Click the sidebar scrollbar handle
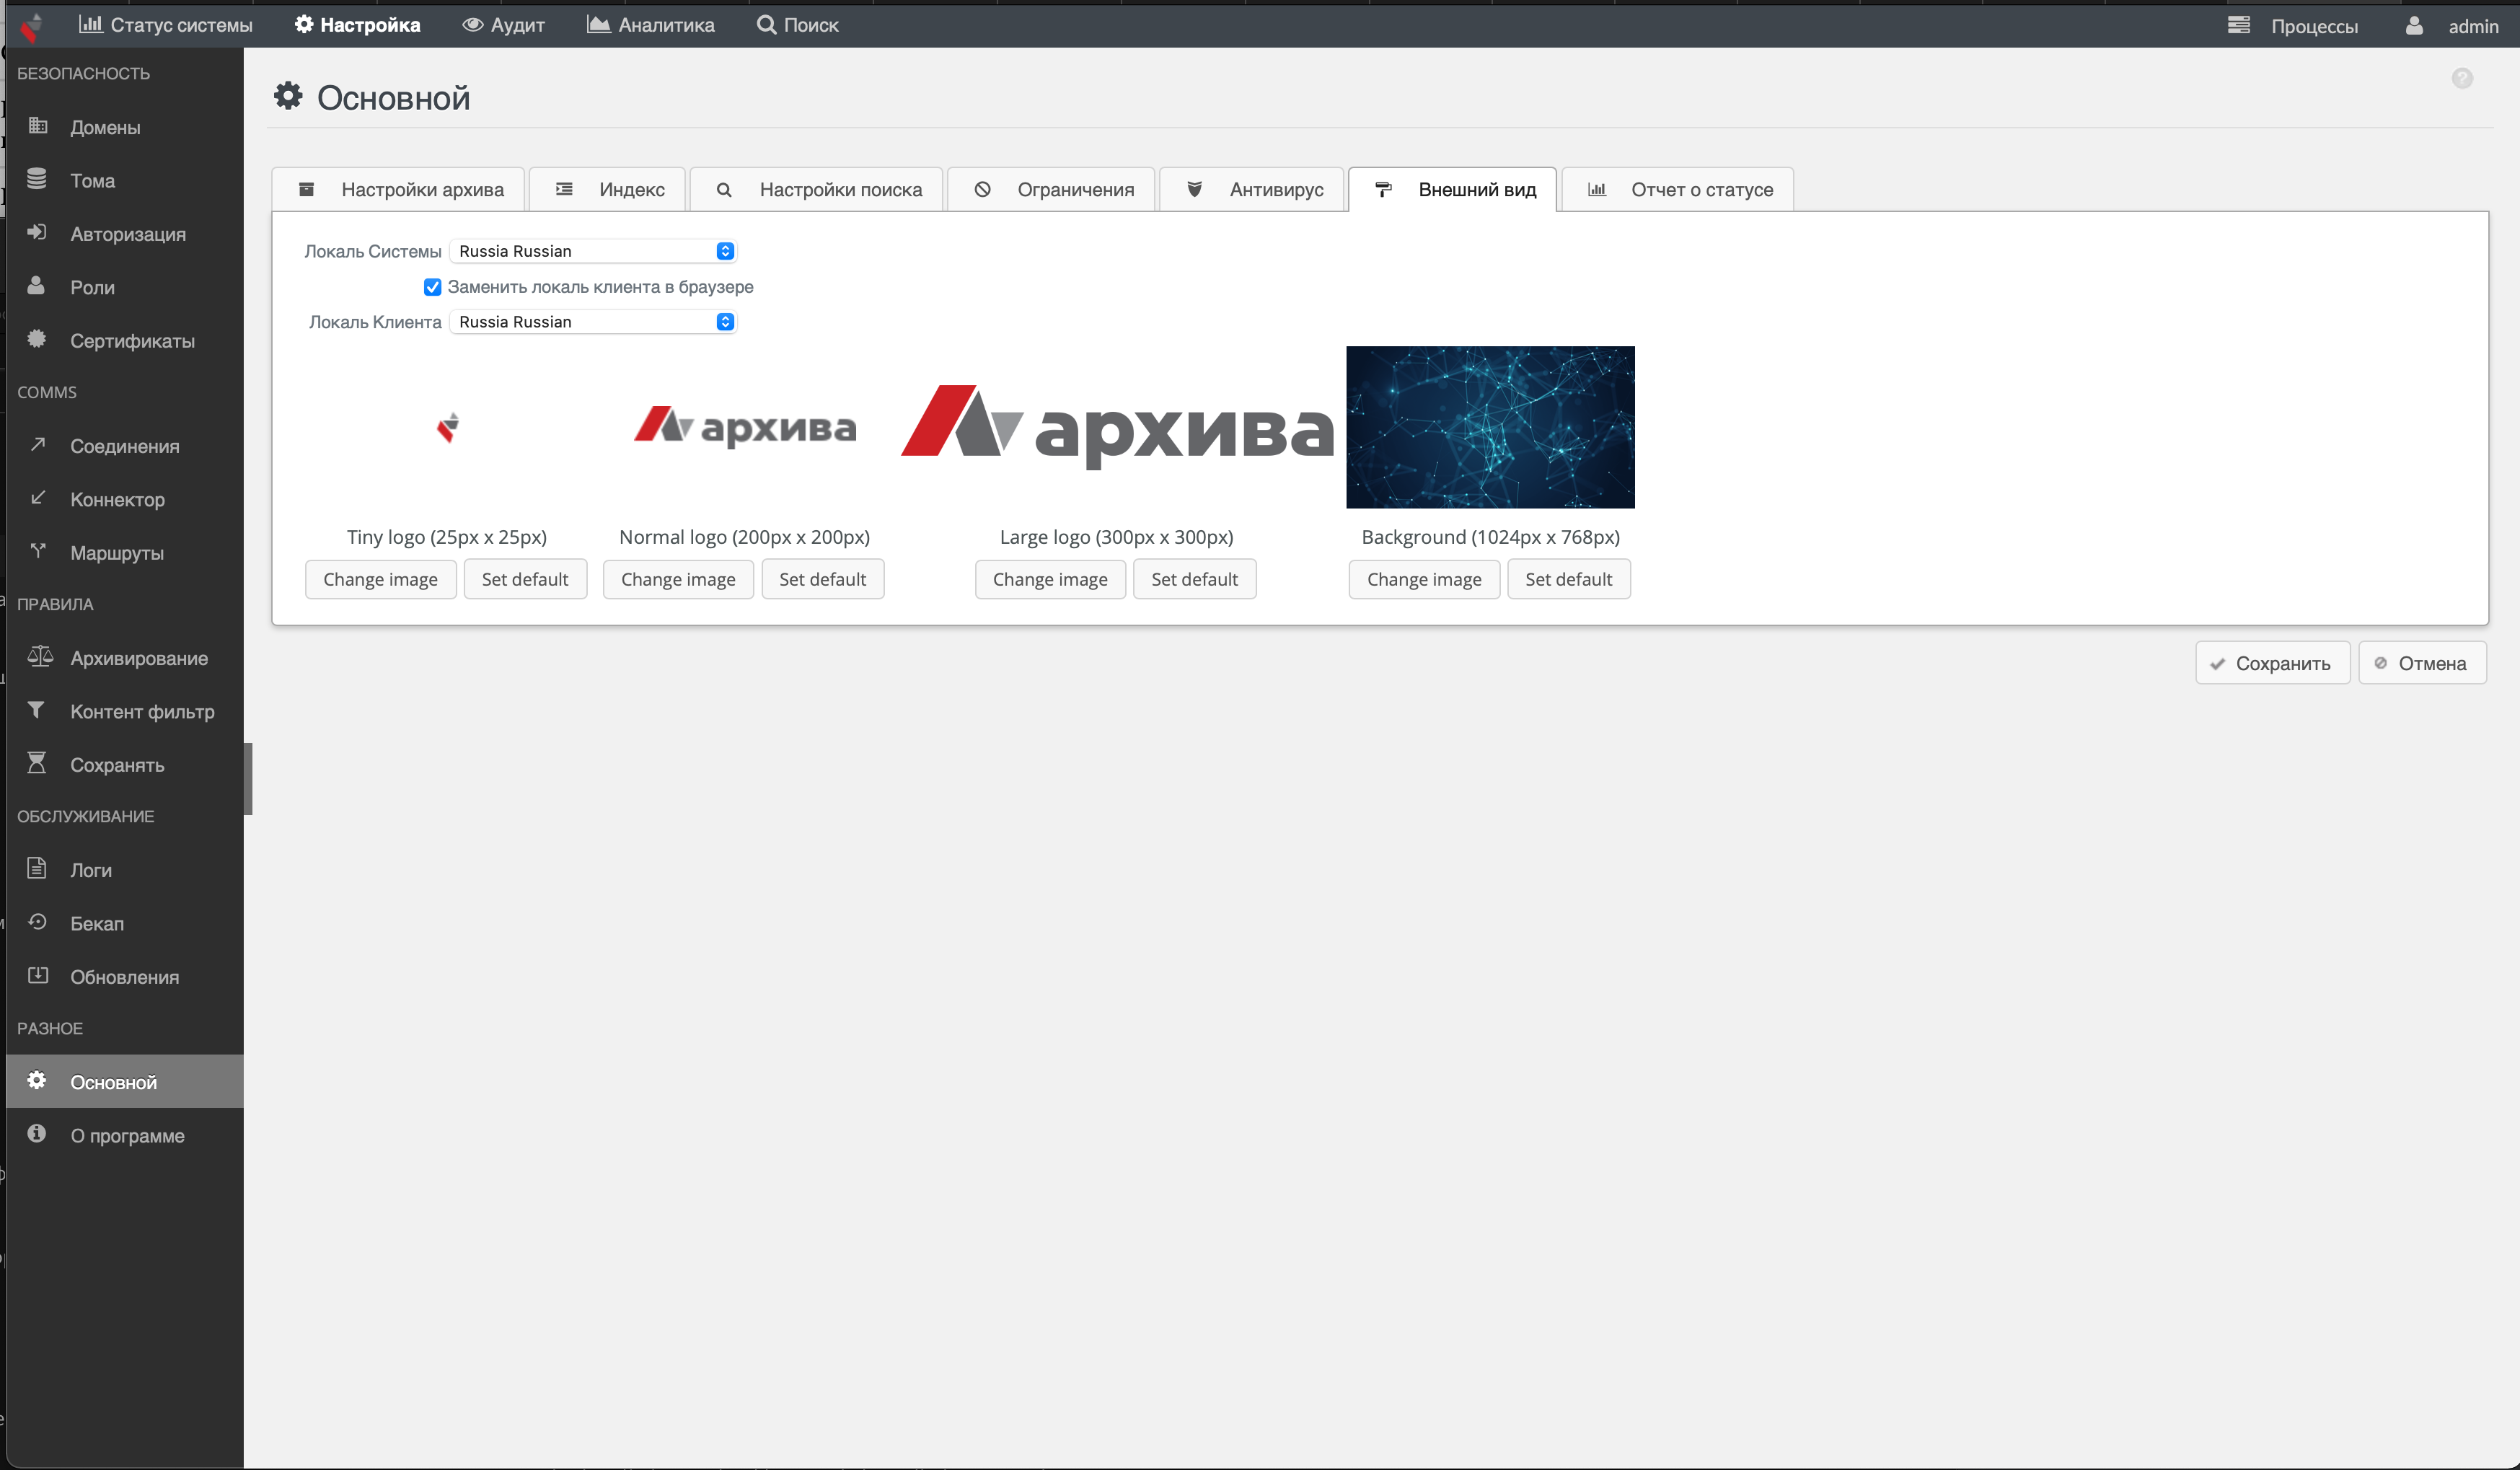The width and height of the screenshot is (2520, 1470). [248, 779]
